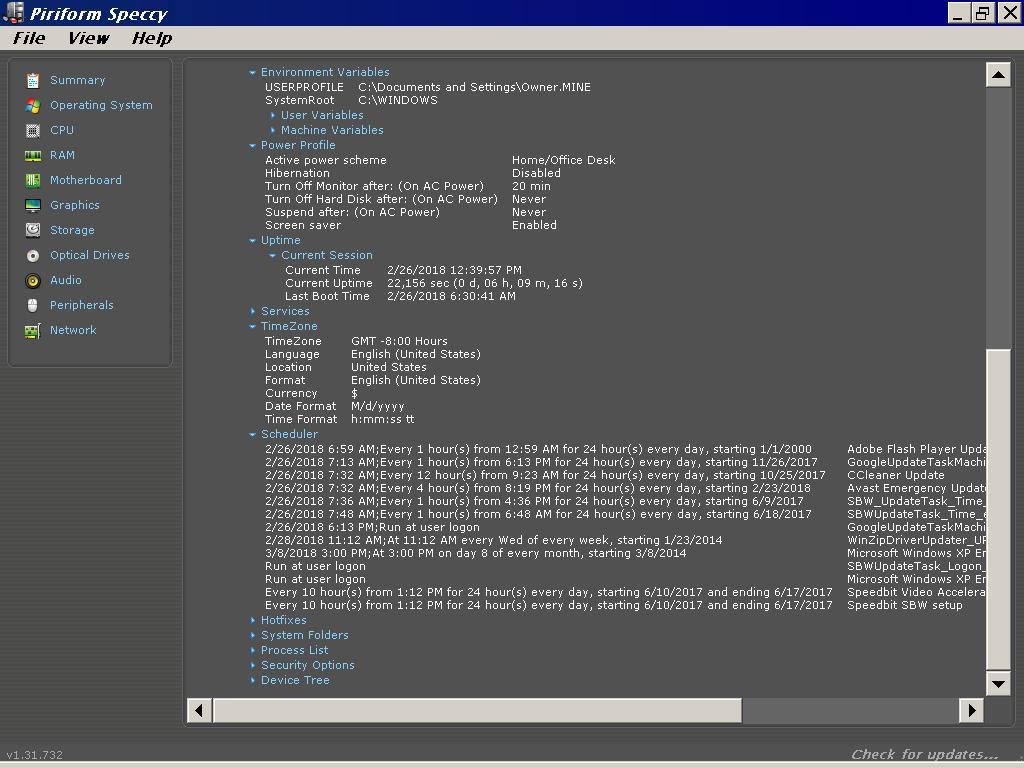
Task: Click the Check for updates link
Action: tap(924, 754)
